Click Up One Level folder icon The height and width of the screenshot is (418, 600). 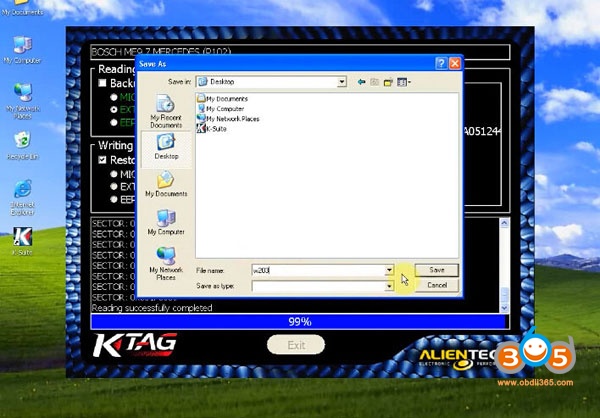pos(375,82)
